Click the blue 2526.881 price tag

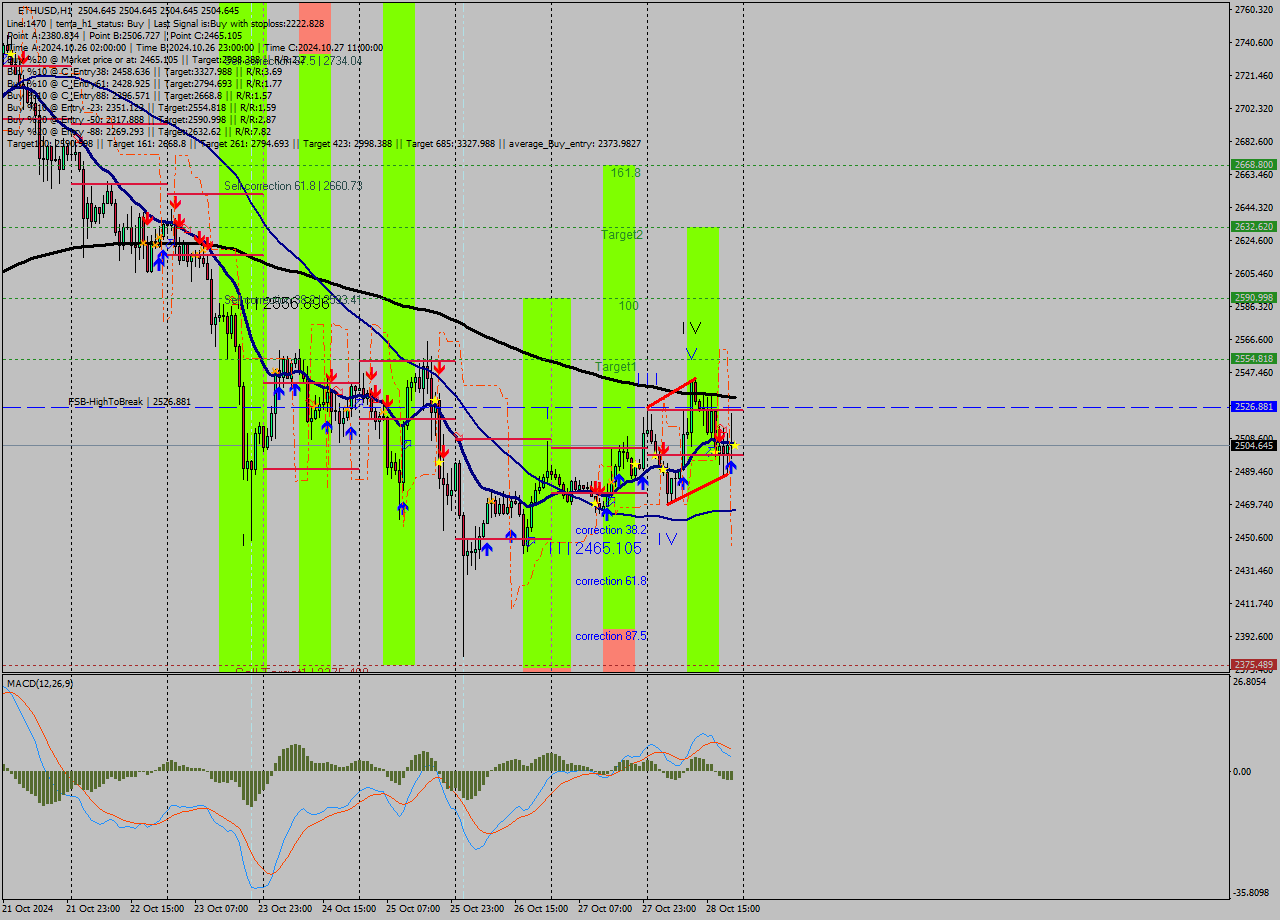point(1253,407)
